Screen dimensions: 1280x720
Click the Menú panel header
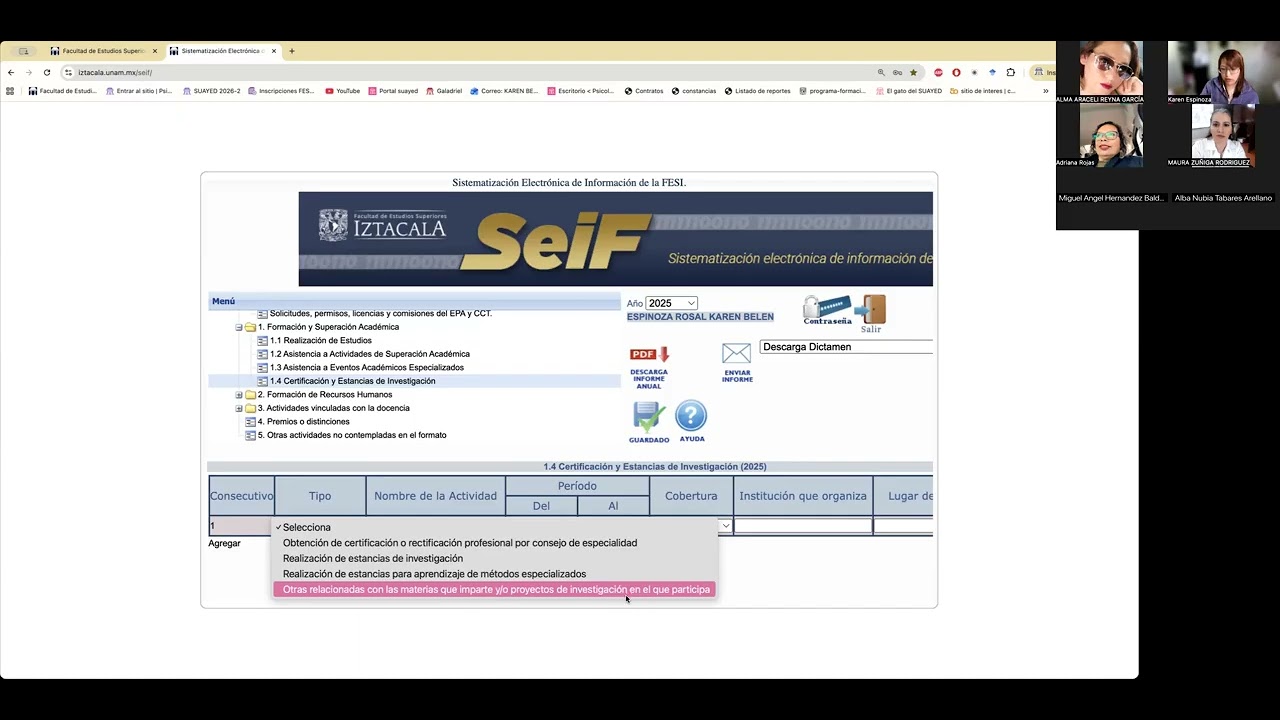click(x=414, y=301)
